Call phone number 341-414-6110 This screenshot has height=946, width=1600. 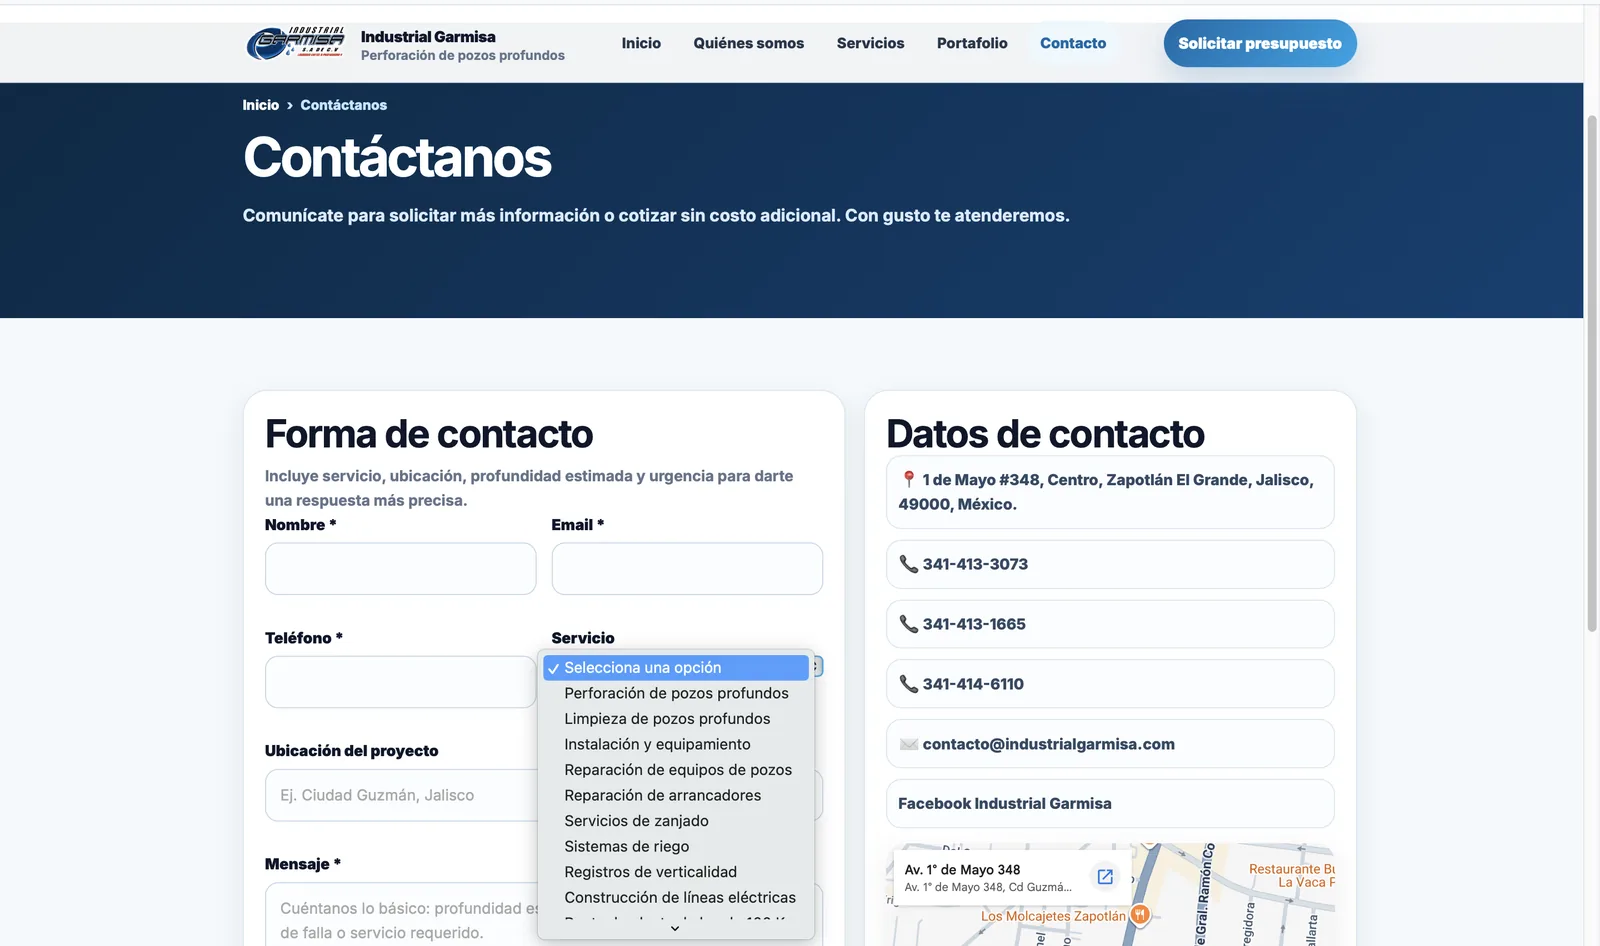point(1110,684)
